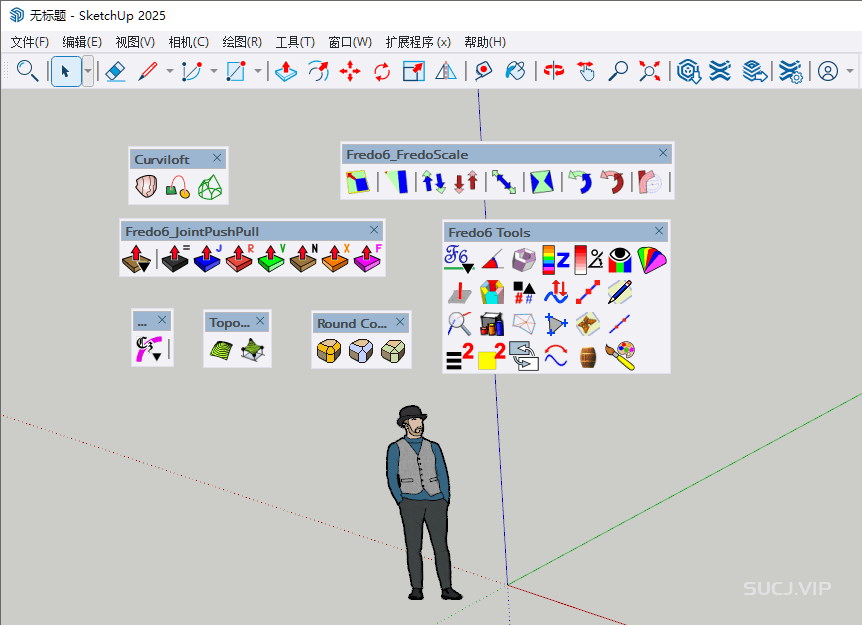Select the Move tool with red arrows
The image size is (862, 625).
350,71
